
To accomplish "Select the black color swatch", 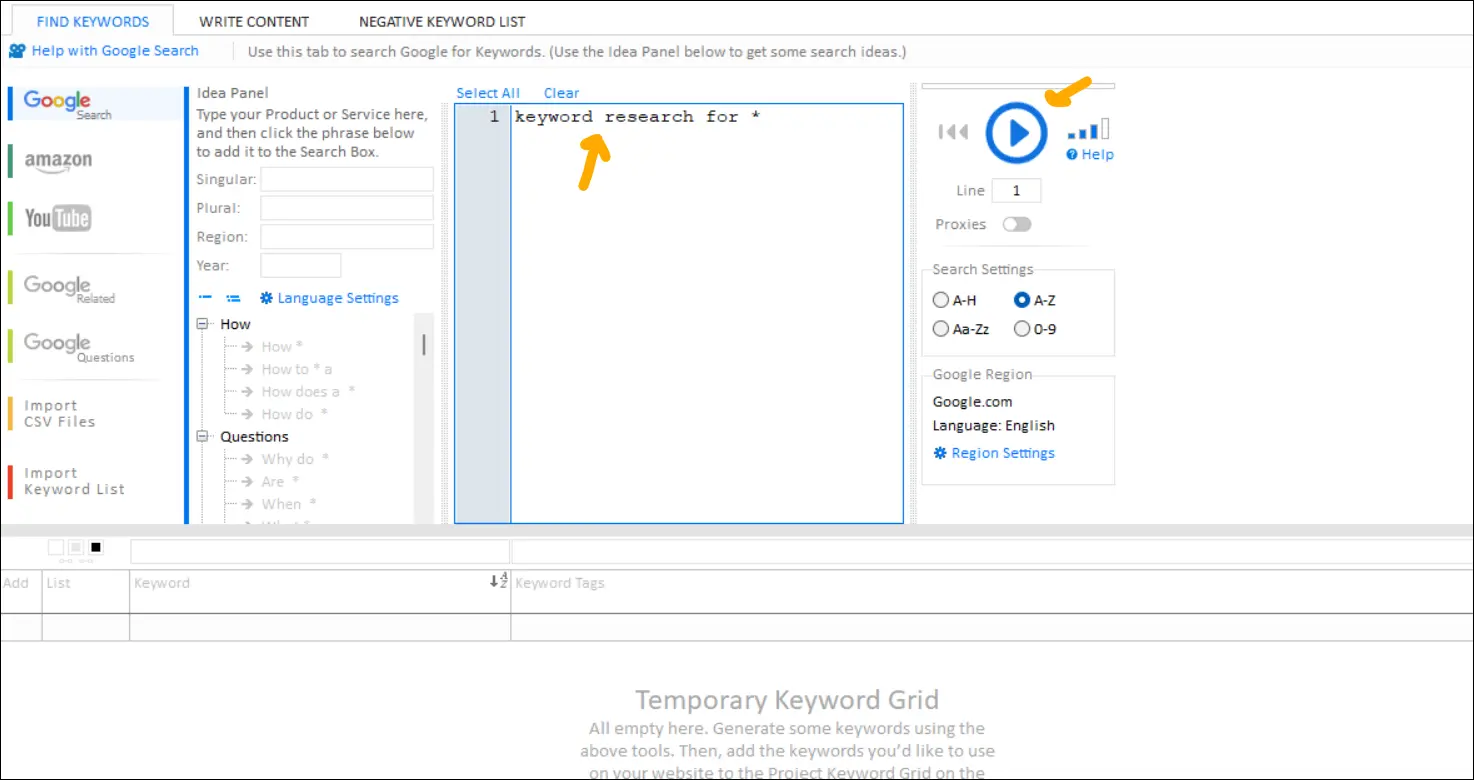I will (96, 547).
